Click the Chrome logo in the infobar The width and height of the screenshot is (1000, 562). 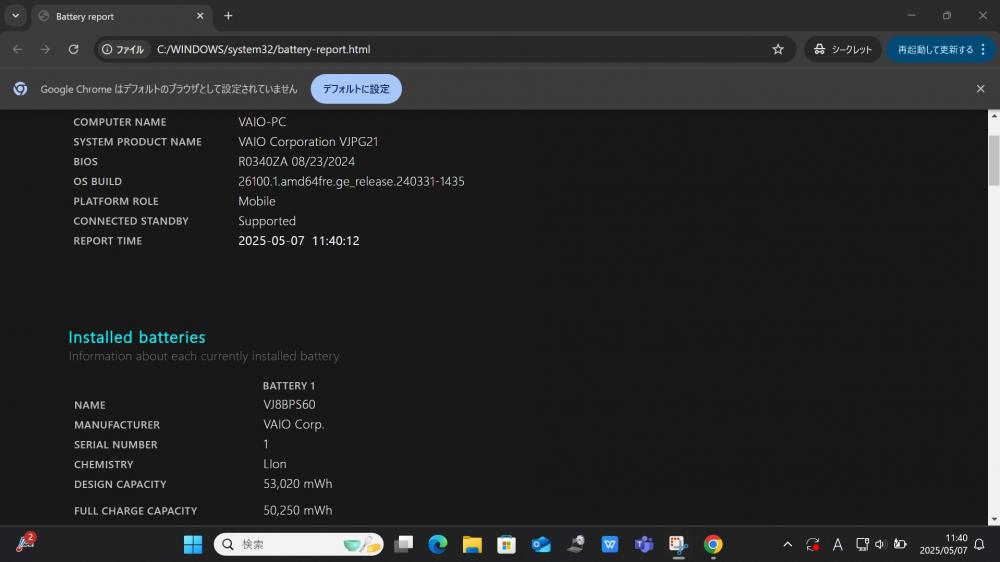(20, 89)
